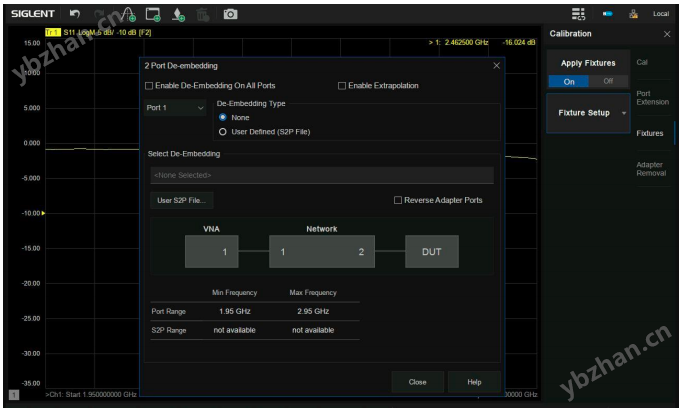Click the Port Range row label
This screenshot has height=413, width=683.
pyautogui.click(x=169, y=311)
